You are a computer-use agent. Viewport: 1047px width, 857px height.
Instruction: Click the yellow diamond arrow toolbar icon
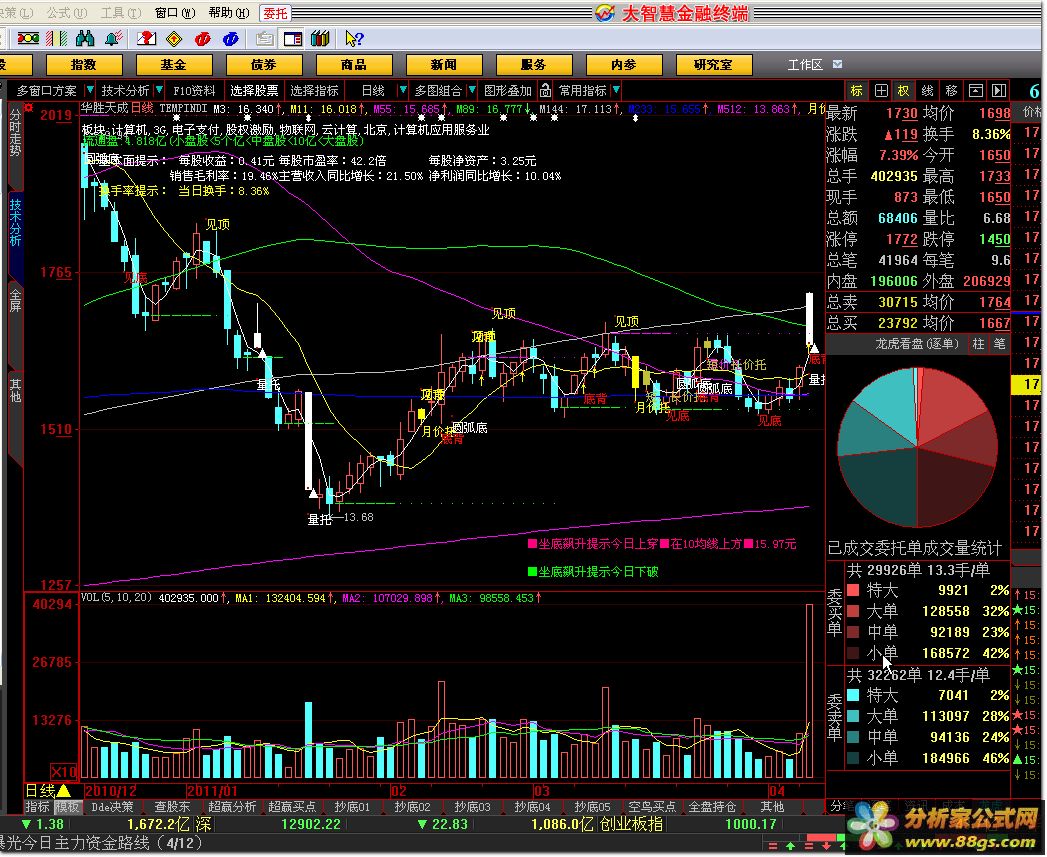[x=174, y=39]
